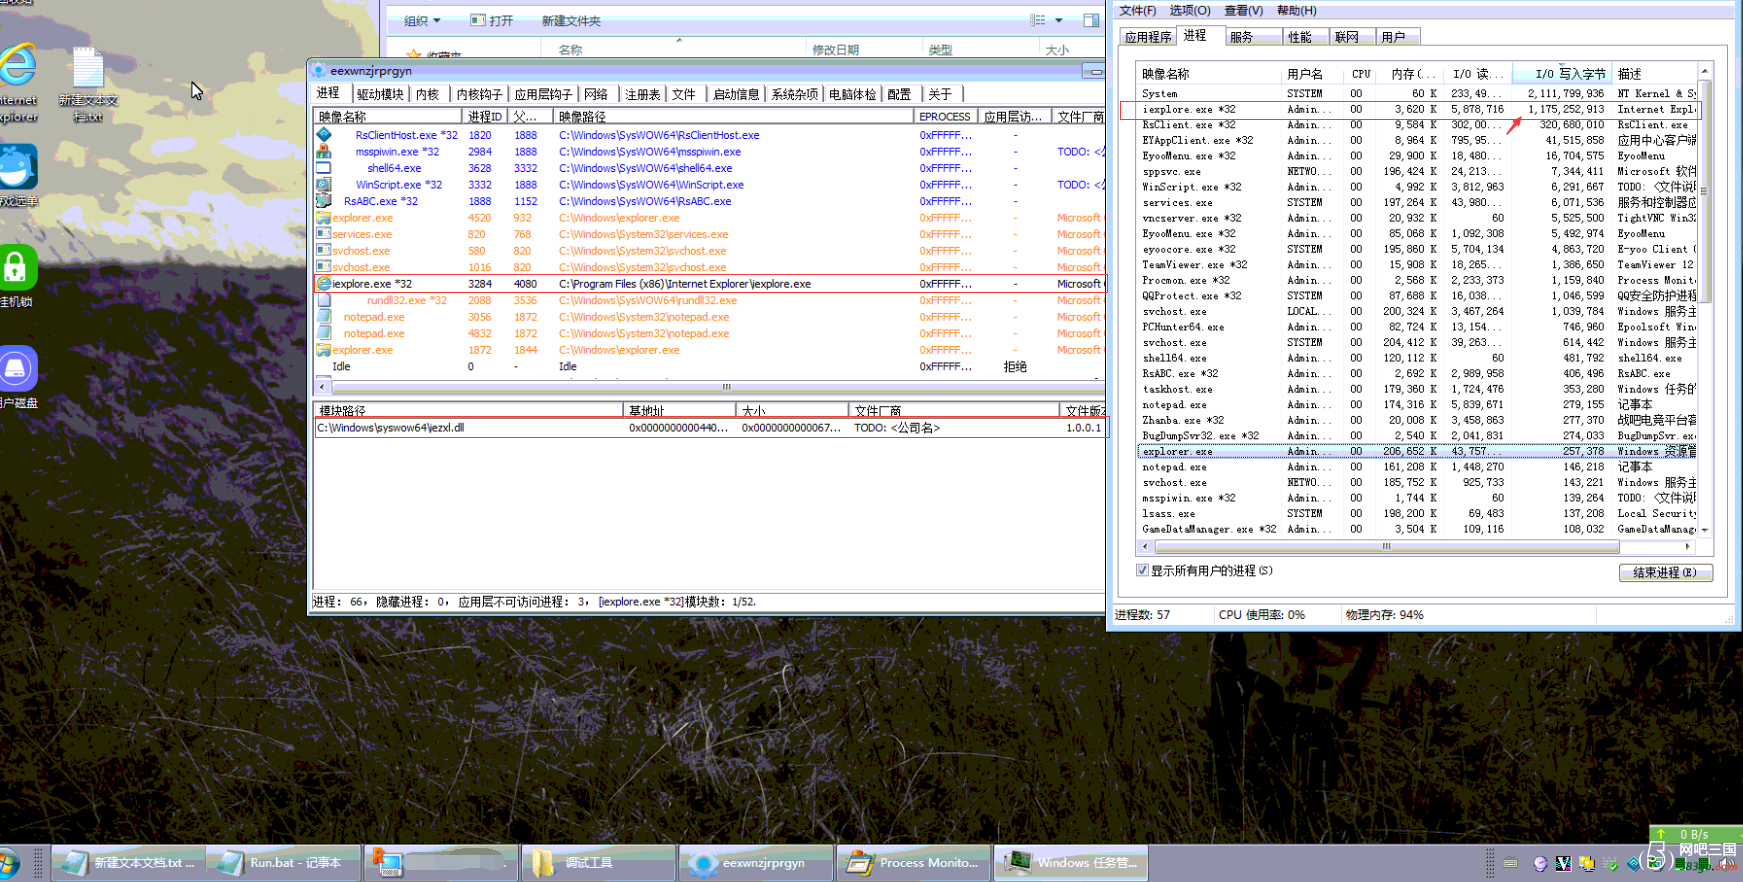The image size is (1743, 882).
Task: Sort by 进程ID column header
Action: [x=485, y=117]
